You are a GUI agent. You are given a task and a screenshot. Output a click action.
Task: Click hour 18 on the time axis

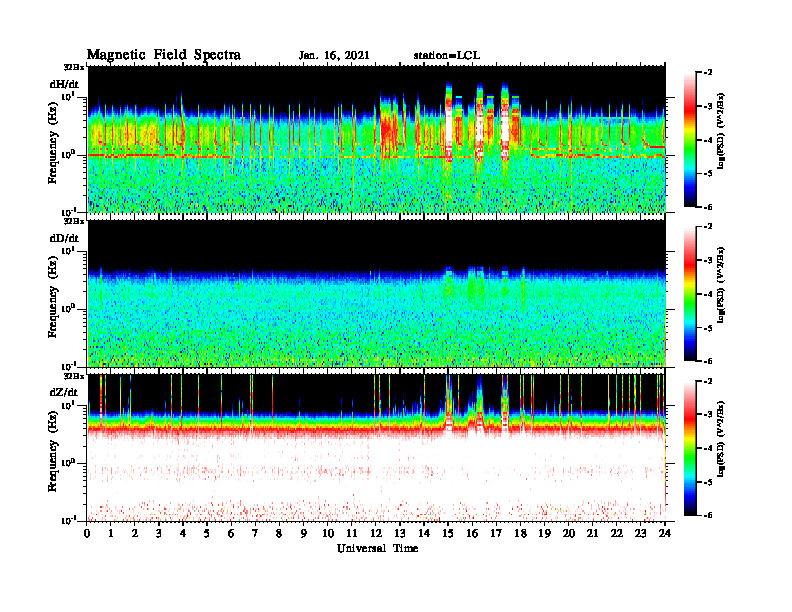pos(520,534)
